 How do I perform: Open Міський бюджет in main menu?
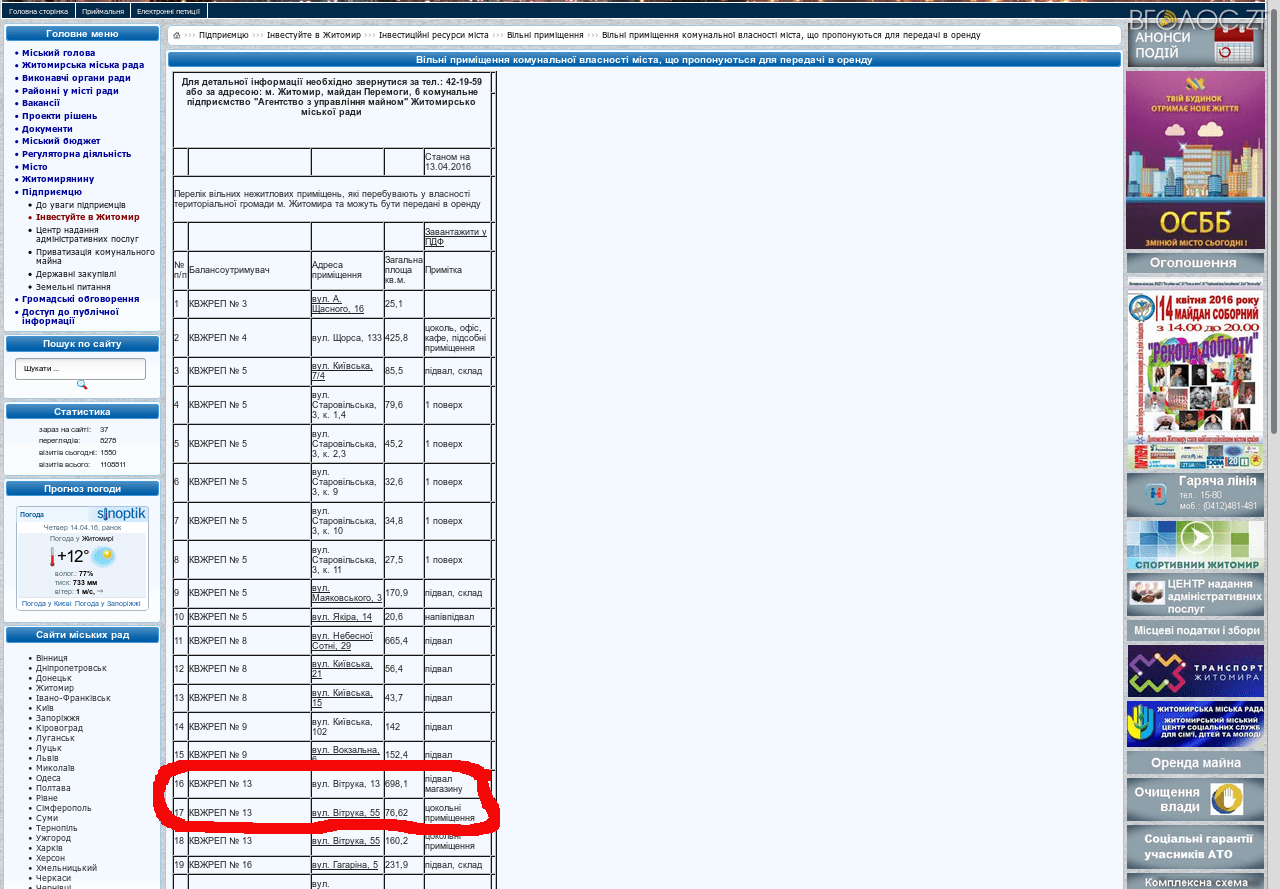tap(60, 141)
